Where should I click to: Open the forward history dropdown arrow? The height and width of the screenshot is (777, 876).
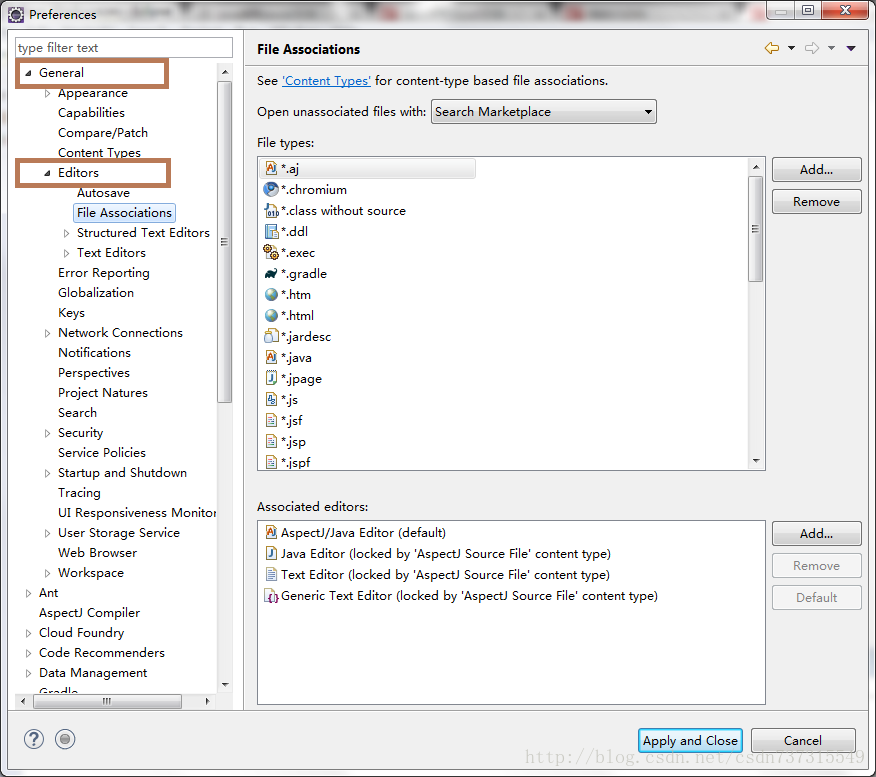[x=831, y=48]
